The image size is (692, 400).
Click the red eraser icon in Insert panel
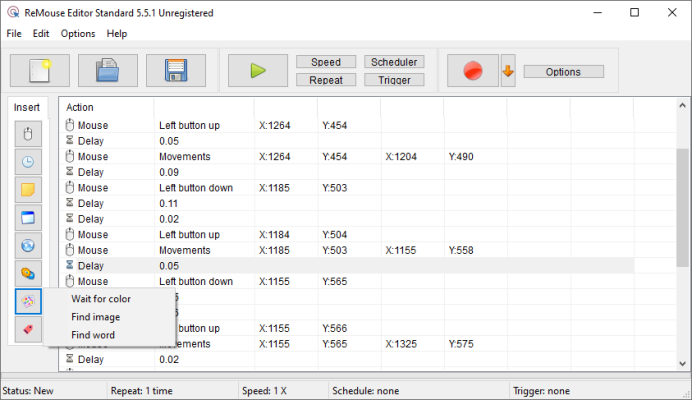[x=28, y=329]
